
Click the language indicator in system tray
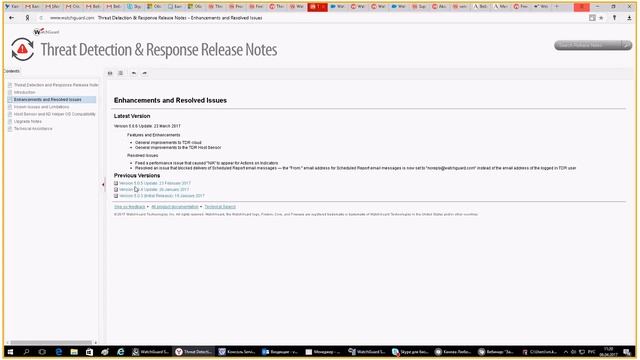point(591,351)
